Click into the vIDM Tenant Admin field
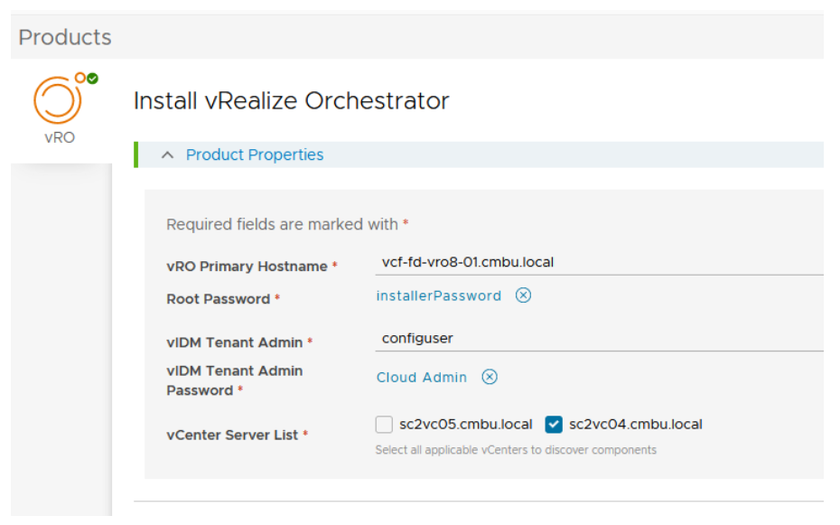Viewport: 840px width, 525px height. 600,339
